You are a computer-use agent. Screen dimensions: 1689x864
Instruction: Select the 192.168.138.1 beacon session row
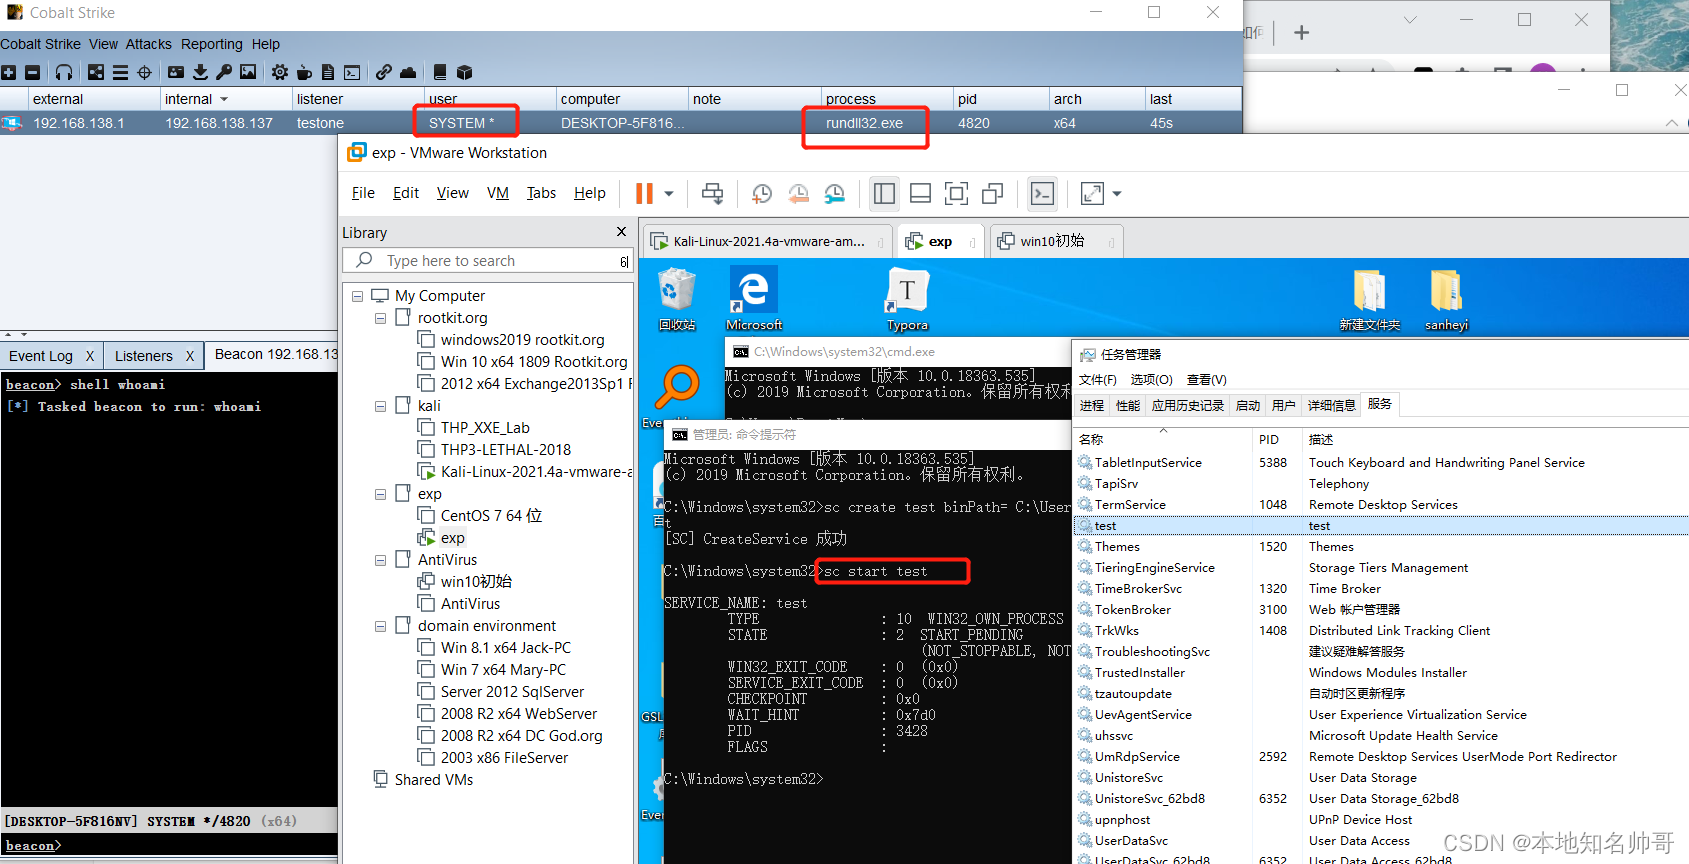pyautogui.click(x=620, y=123)
